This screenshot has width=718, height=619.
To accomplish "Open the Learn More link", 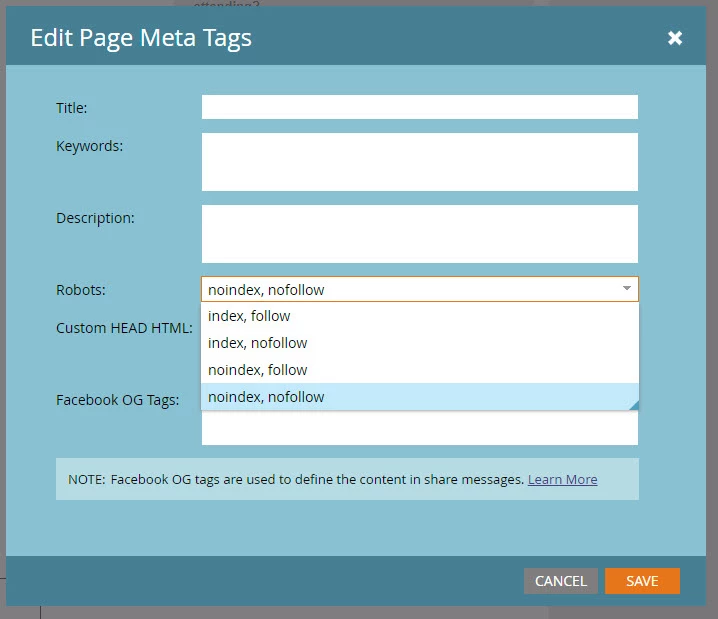I will 562,479.
